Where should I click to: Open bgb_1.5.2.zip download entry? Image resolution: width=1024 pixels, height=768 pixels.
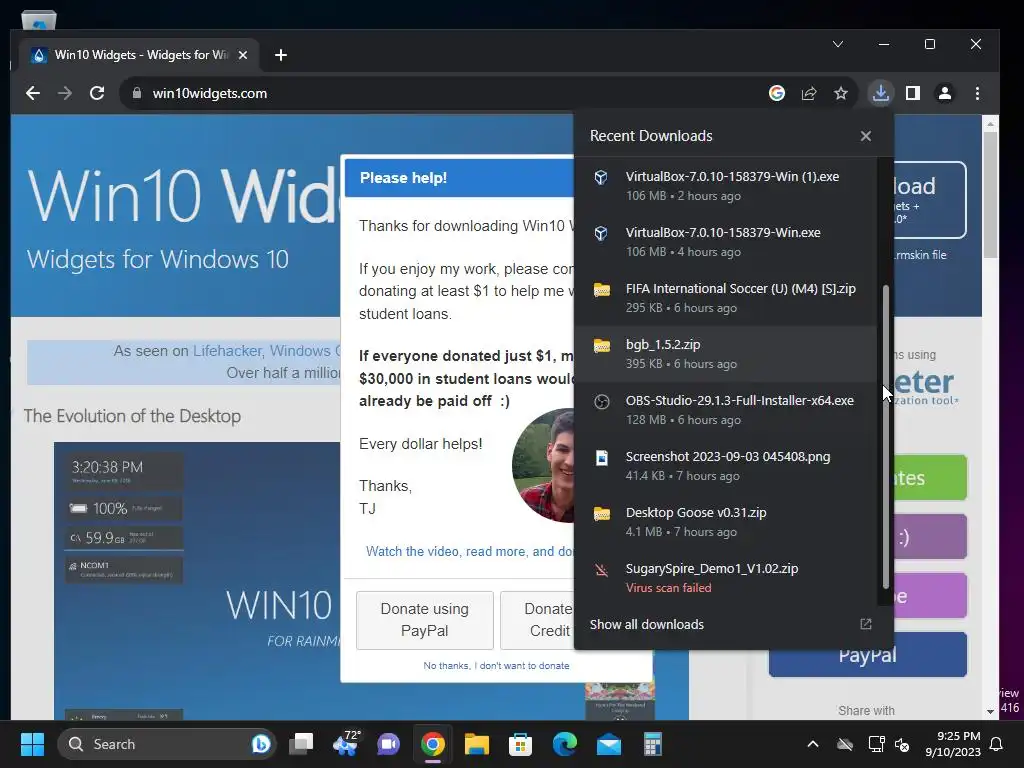(x=726, y=354)
